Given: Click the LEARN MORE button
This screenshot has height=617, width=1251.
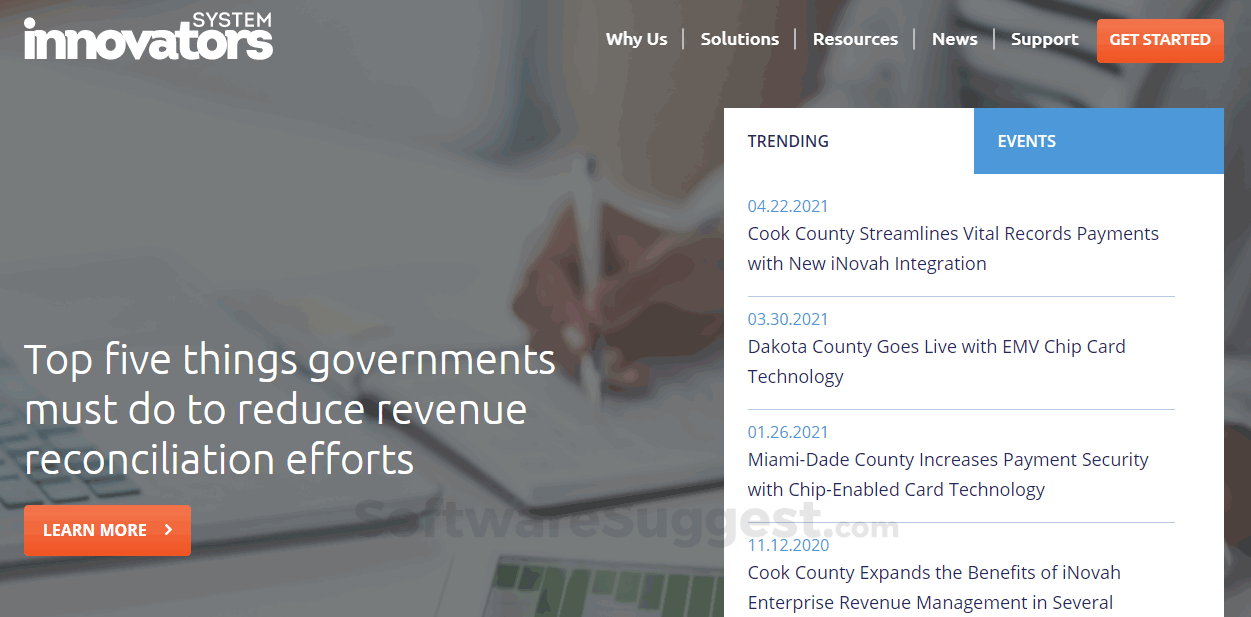Looking at the screenshot, I should (107, 530).
